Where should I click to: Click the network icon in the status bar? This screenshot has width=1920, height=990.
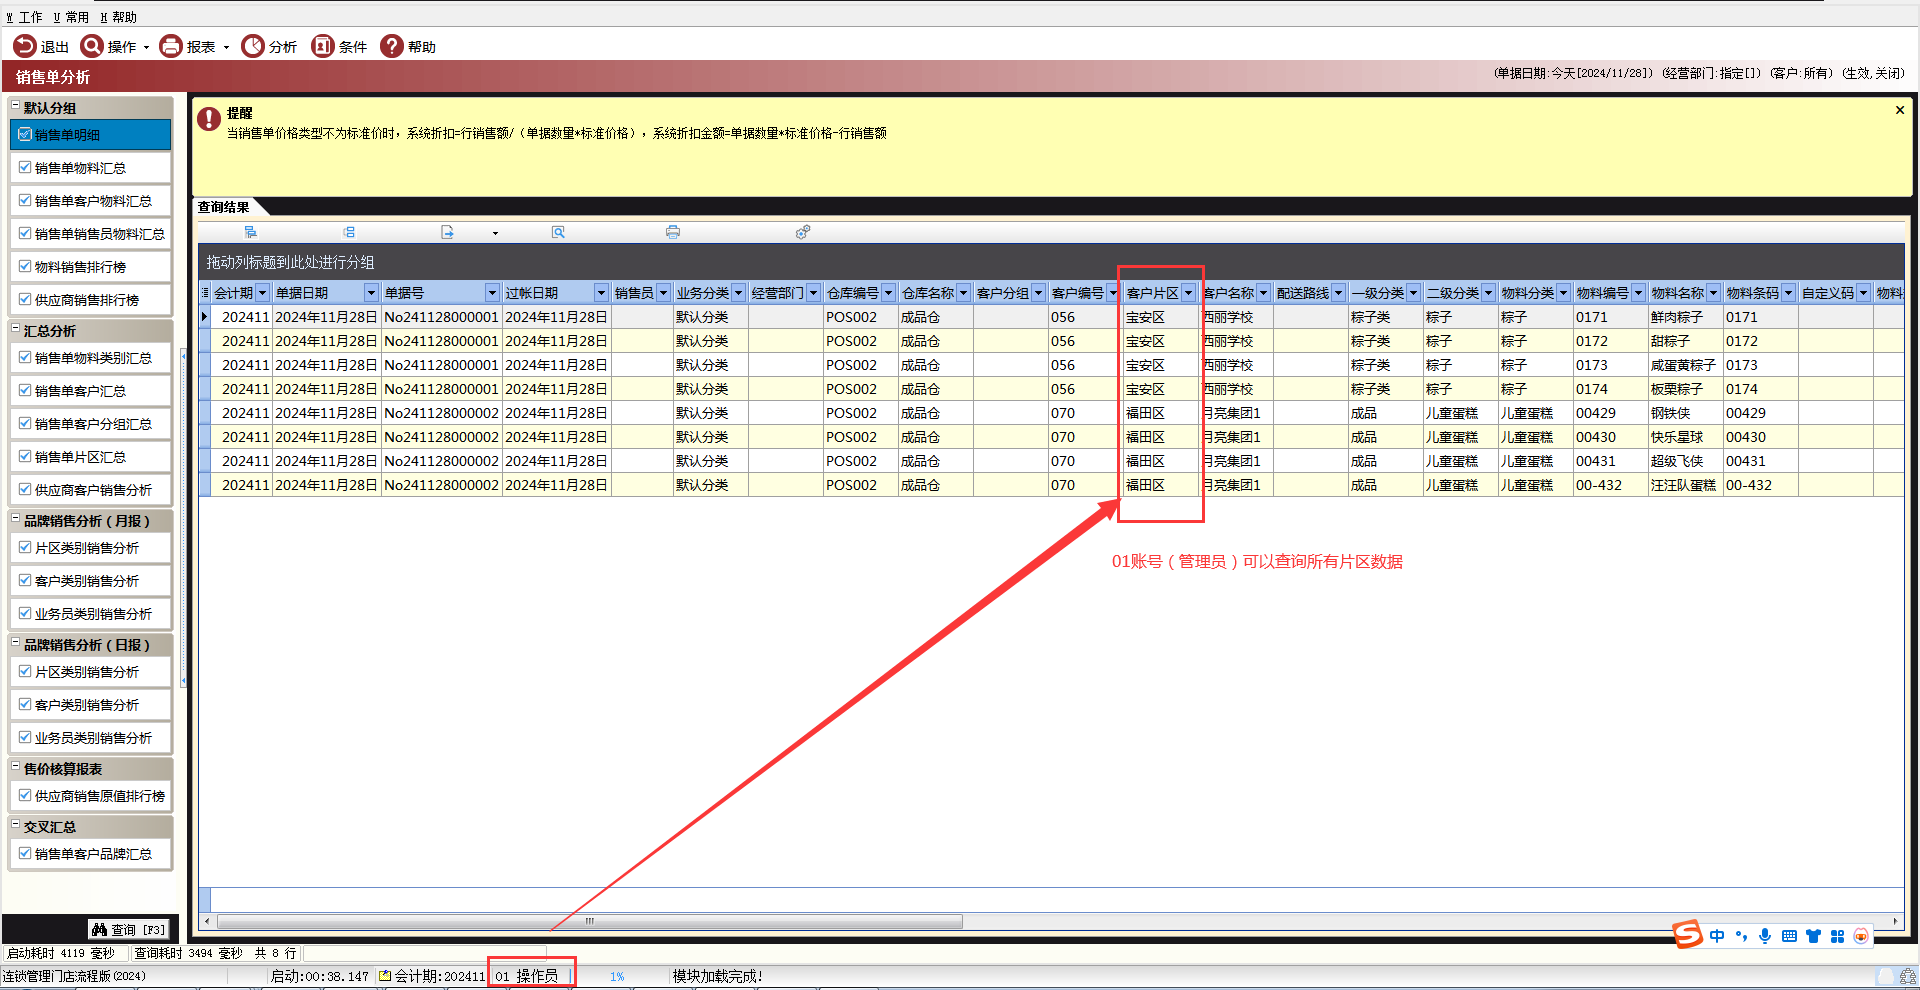coord(1908,976)
